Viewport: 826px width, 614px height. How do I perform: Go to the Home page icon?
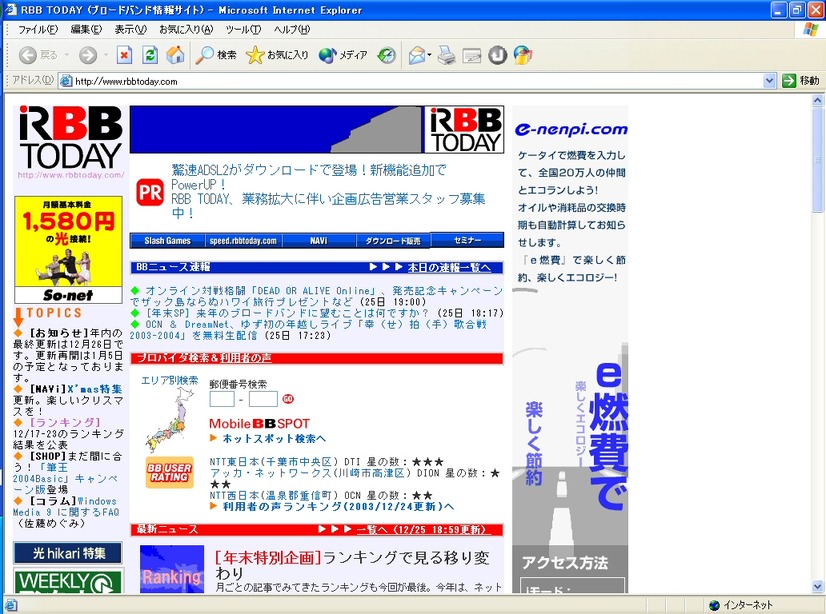click(x=175, y=55)
